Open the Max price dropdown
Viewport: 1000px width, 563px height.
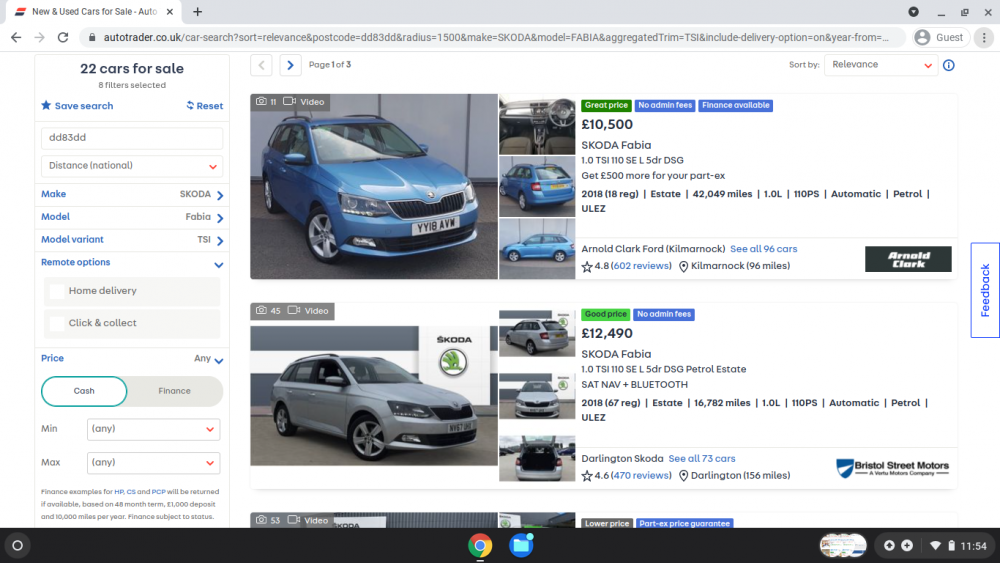tap(153, 463)
